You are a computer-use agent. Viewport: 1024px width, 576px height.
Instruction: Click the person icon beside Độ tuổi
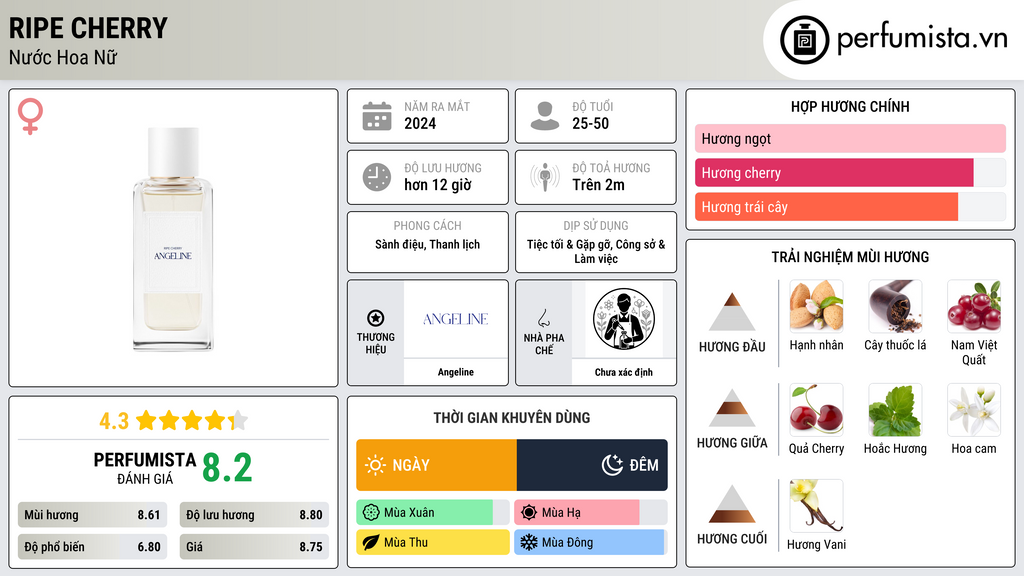click(545, 116)
